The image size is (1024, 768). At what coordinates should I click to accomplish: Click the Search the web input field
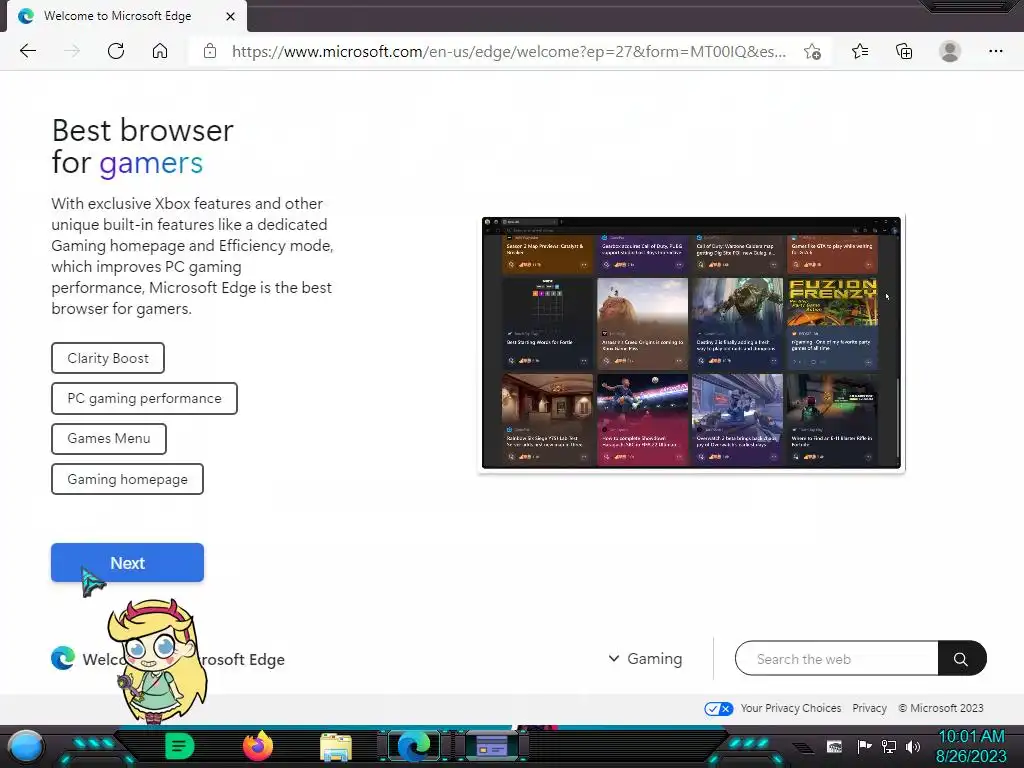coord(837,658)
